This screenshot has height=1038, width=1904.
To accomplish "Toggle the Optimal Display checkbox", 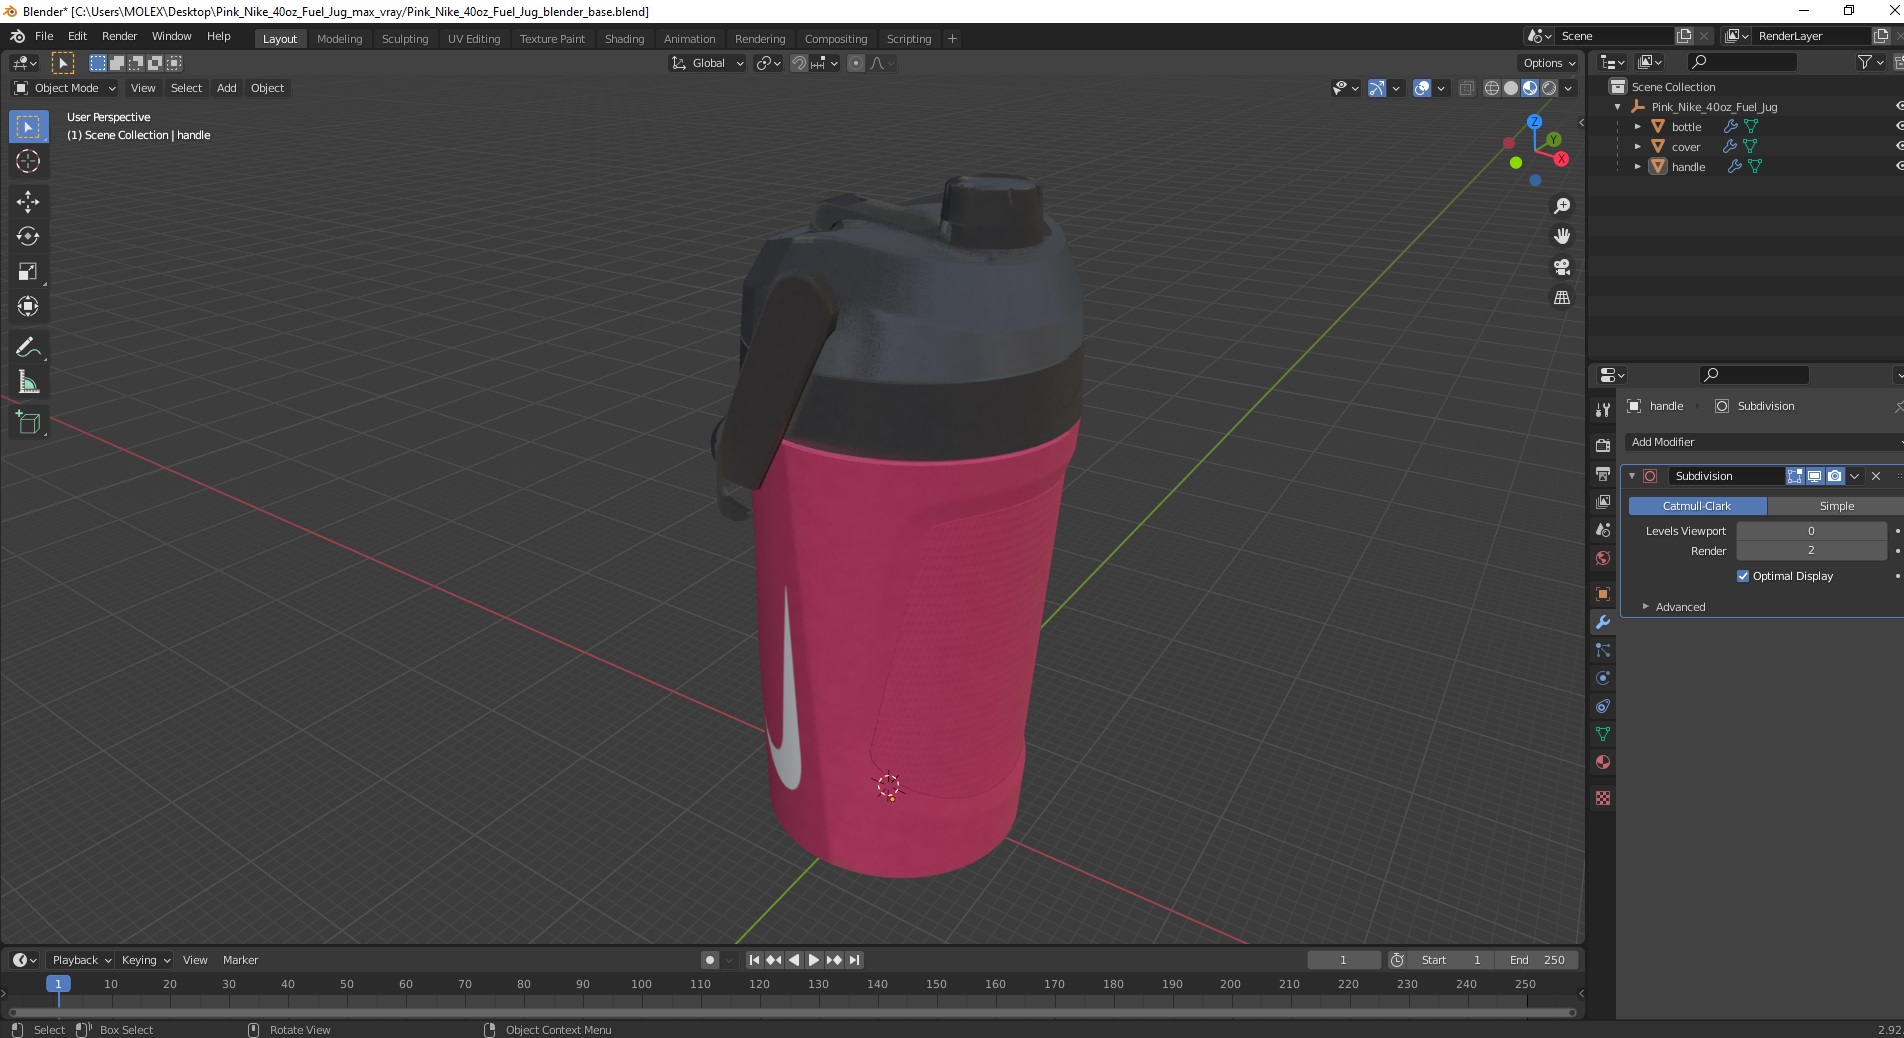I will pyautogui.click(x=1743, y=576).
